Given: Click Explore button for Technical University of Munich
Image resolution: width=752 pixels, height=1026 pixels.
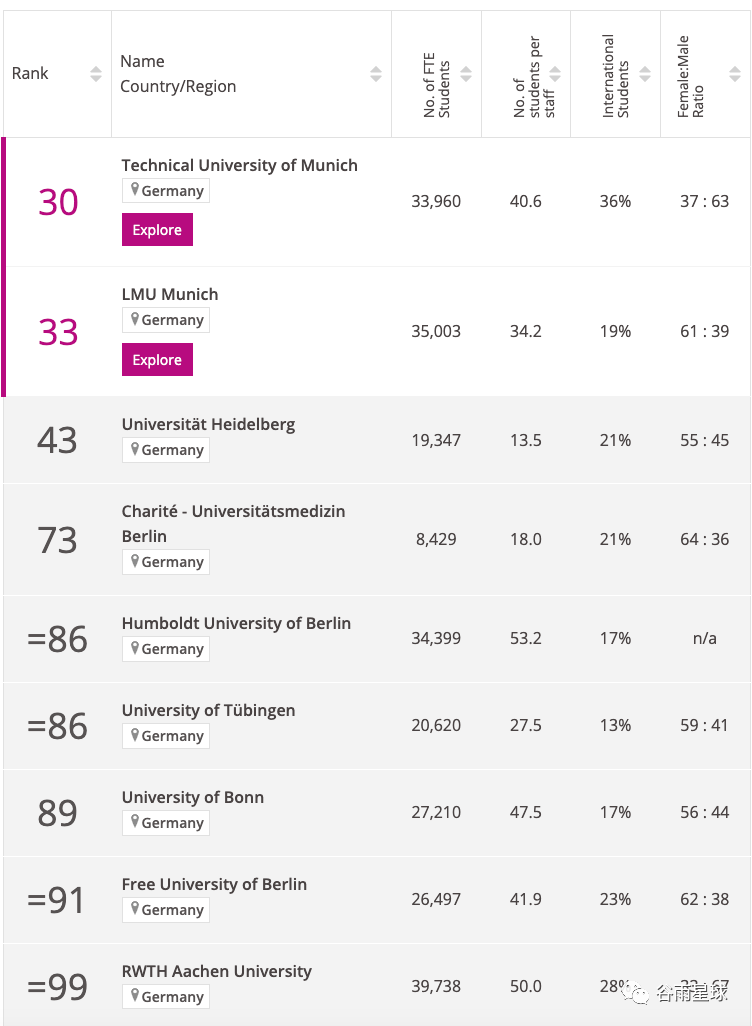Looking at the screenshot, I should (157, 230).
